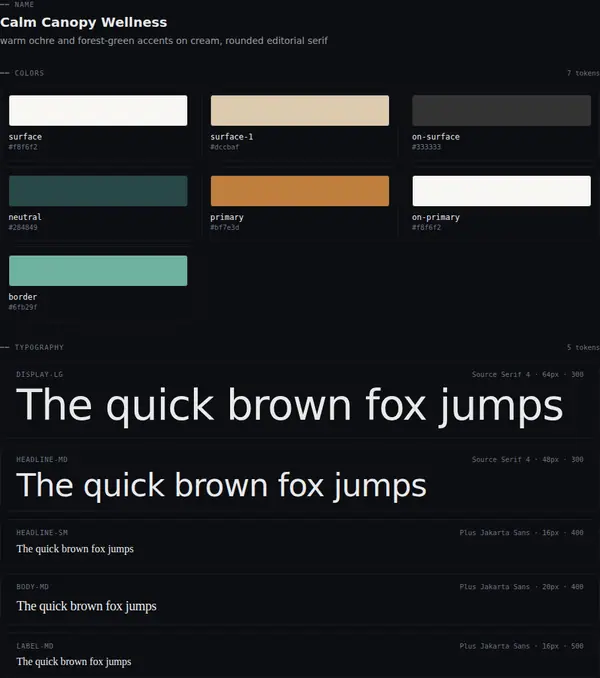Click the TYPOGRAPHY section heading
600x678 pixels.
pos(39,347)
